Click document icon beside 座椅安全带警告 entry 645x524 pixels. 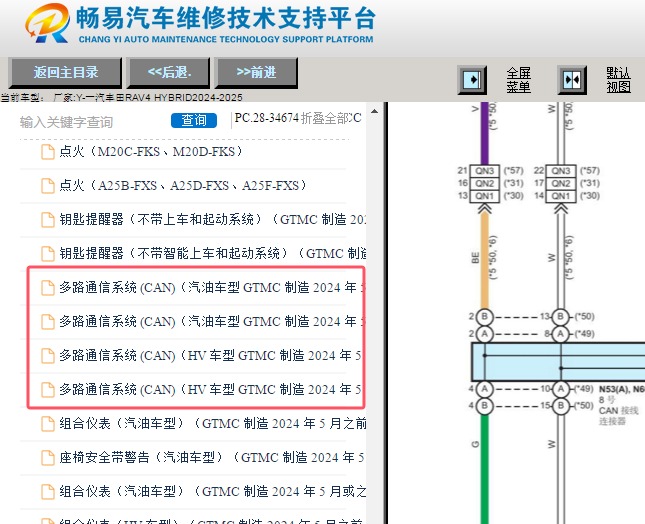[x=48, y=457]
